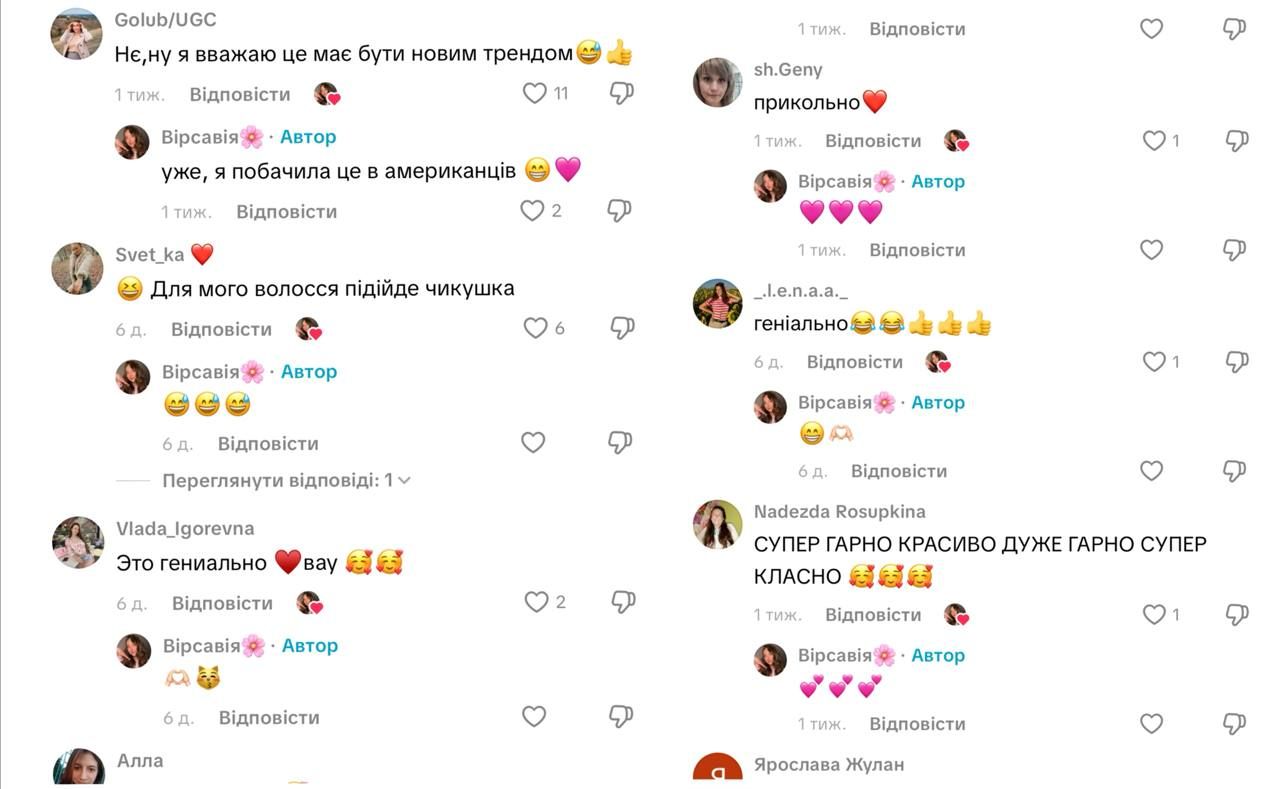Like sh.Geny's прикольно comment
The height and width of the screenshot is (789, 1280).
[1154, 141]
